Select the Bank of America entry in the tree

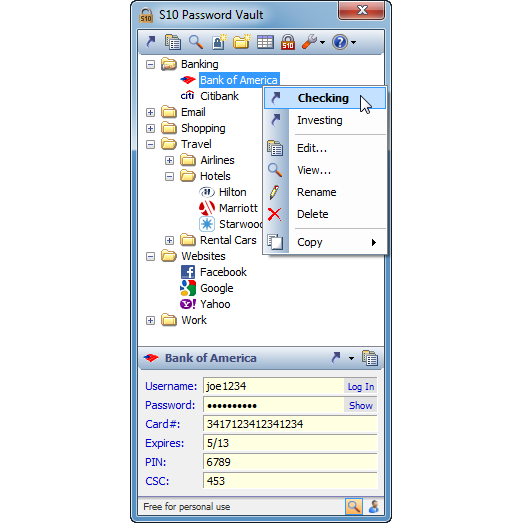pyautogui.click(x=239, y=80)
